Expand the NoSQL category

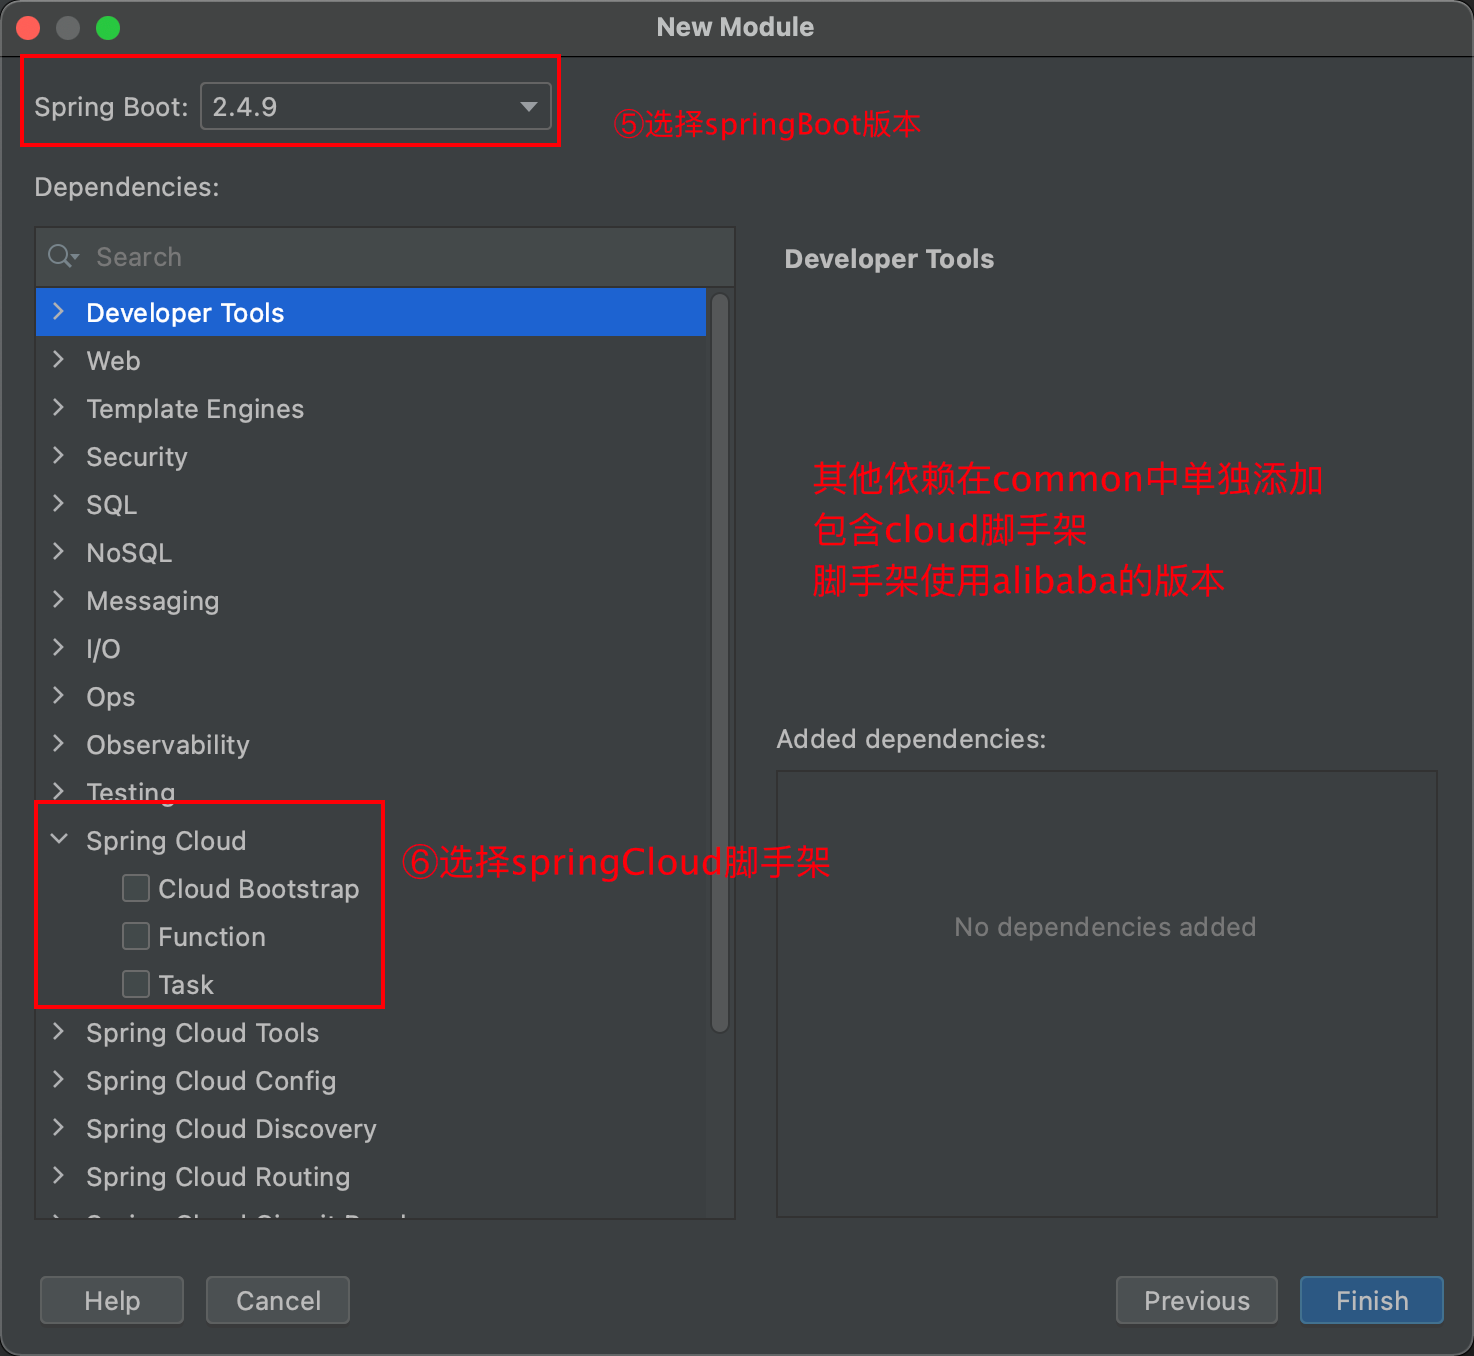click(58, 553)
